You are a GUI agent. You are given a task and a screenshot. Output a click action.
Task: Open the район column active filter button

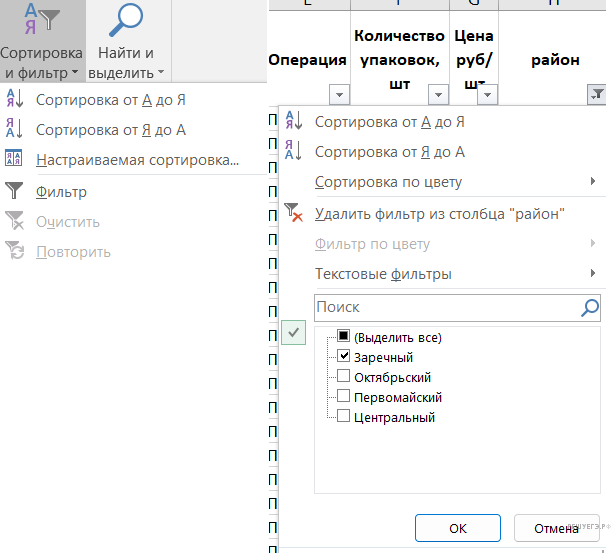point(596,95)
